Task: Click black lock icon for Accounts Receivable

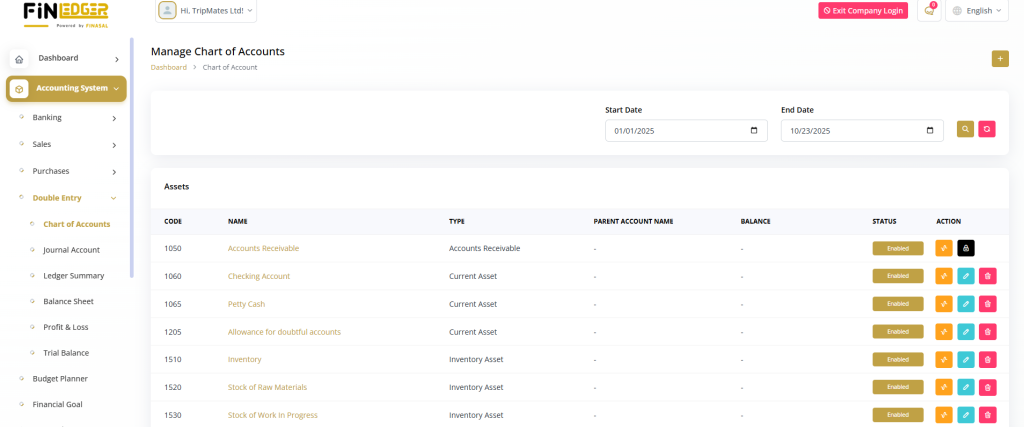Action: pyautogui.click(x=966, y=248)
